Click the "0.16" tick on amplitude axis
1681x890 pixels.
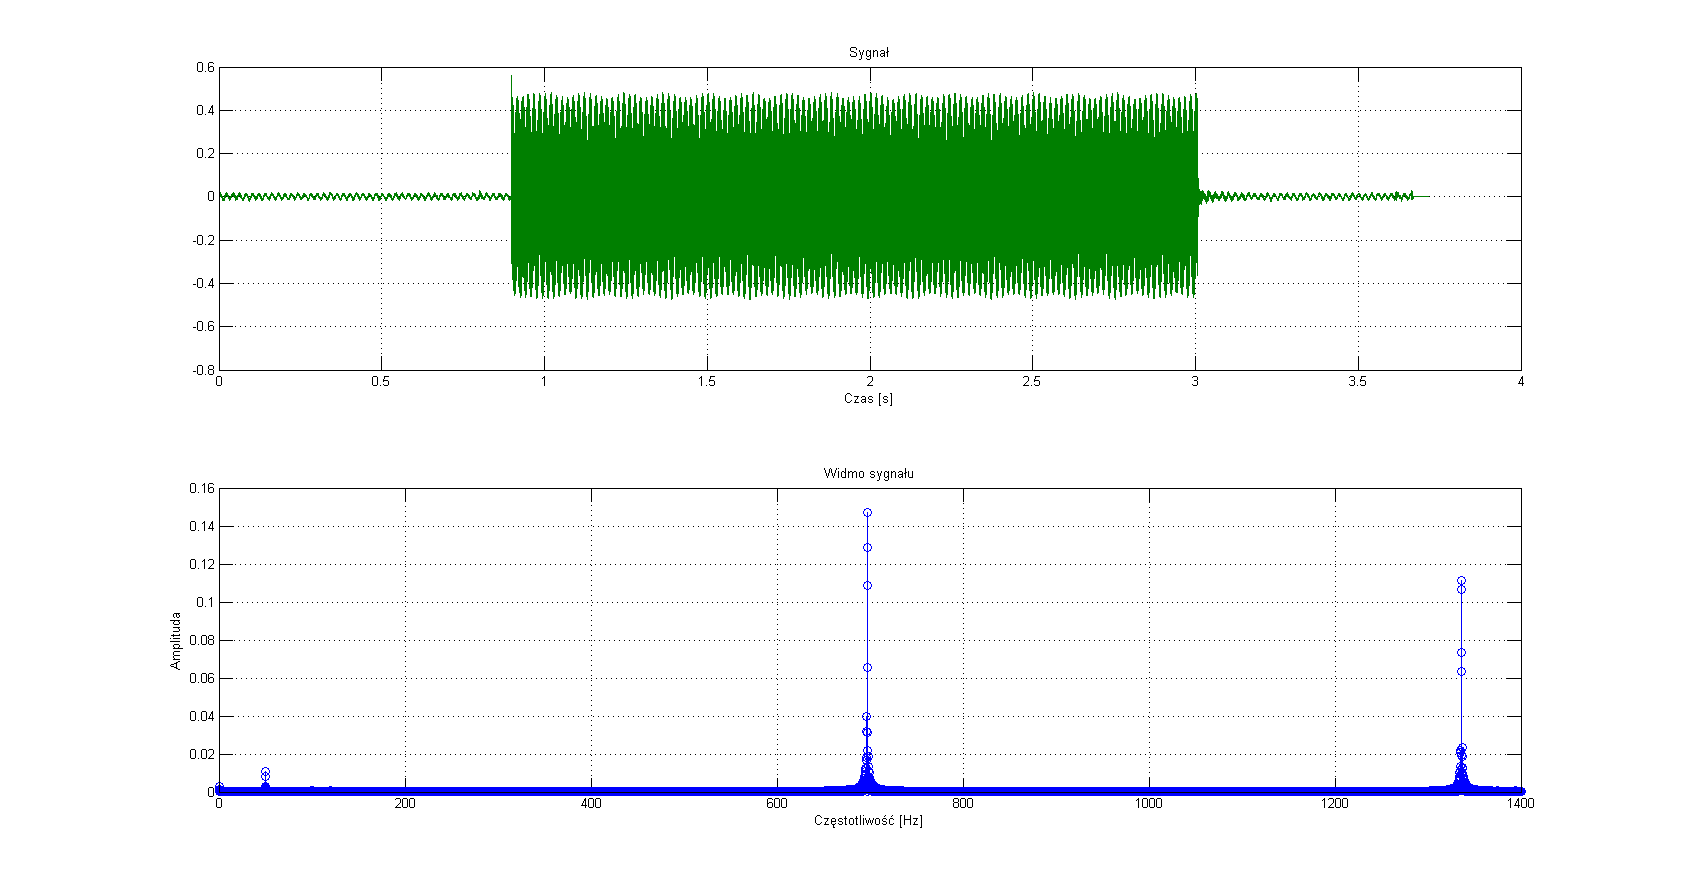pos(202,488)
